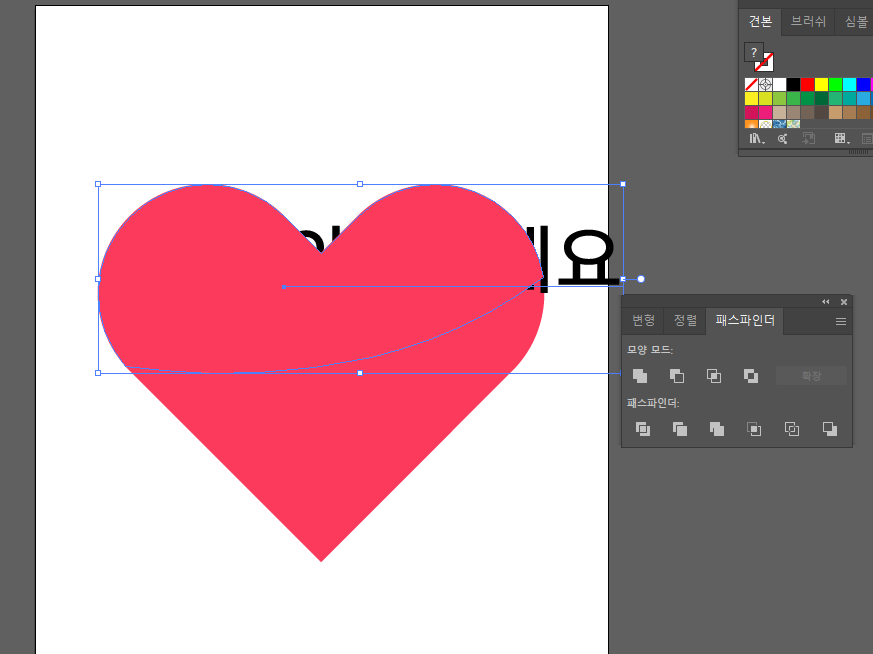The height and width of the screenshot is (654, 873).
Task: Open the Swatch Libraries menu
Action: (755, 138)
